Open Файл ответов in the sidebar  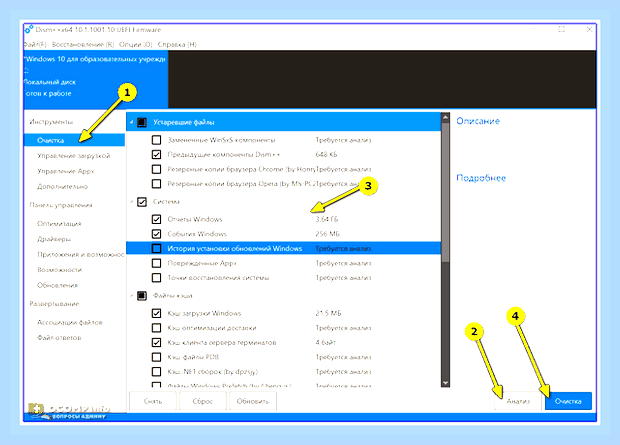click(59, 338)
